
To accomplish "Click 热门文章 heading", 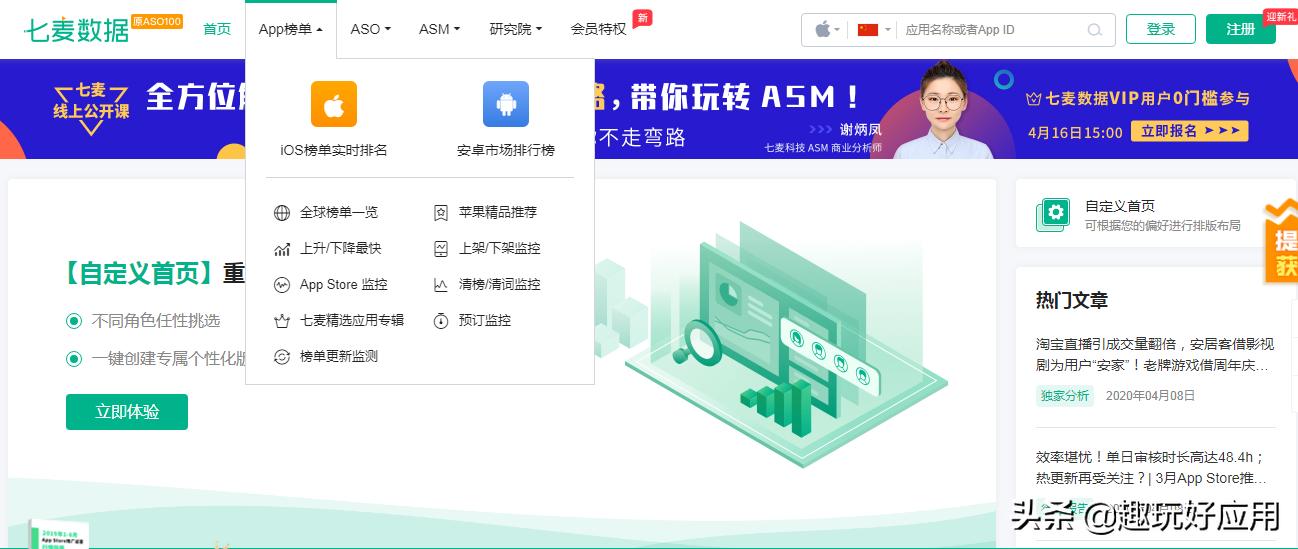I will point(1072,300).
